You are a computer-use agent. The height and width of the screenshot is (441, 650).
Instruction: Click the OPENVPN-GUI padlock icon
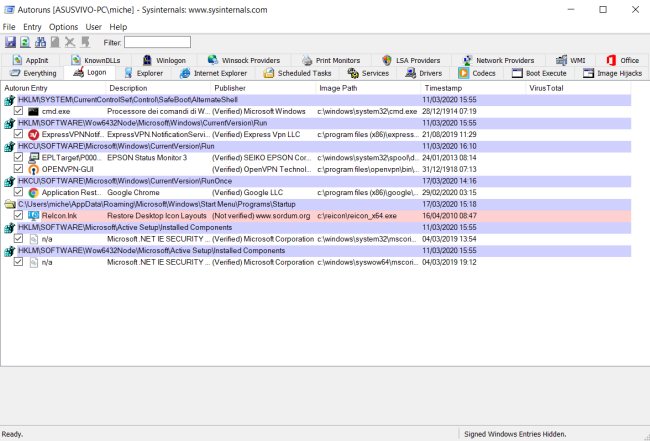pyautogui.click(x=33, y=170)
